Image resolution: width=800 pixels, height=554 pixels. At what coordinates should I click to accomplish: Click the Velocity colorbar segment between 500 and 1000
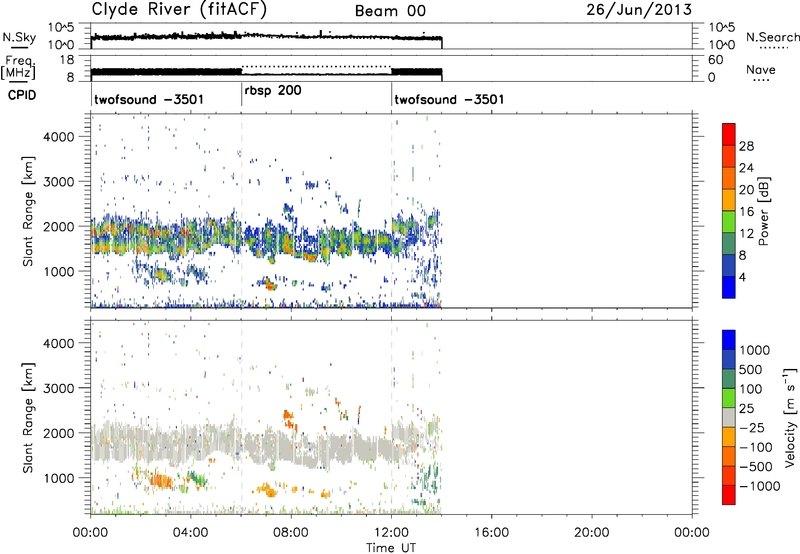pos(729,359)
